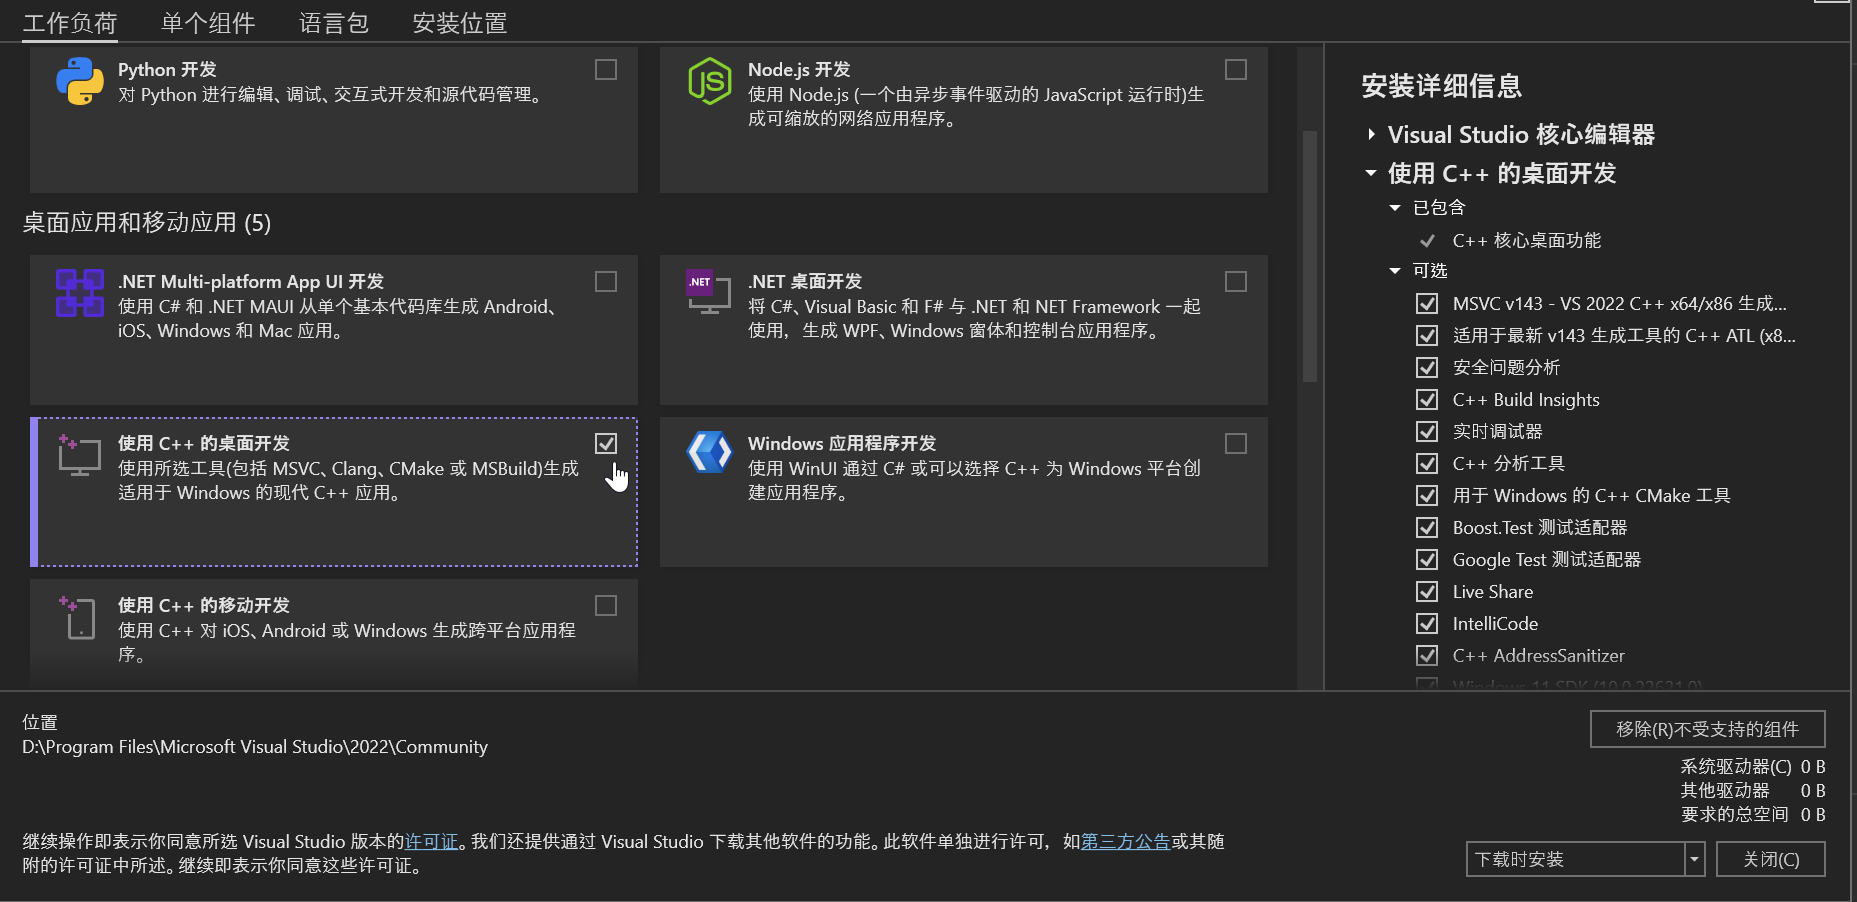
Task: Open the 语言包 tab
Action: coord(334,23)
